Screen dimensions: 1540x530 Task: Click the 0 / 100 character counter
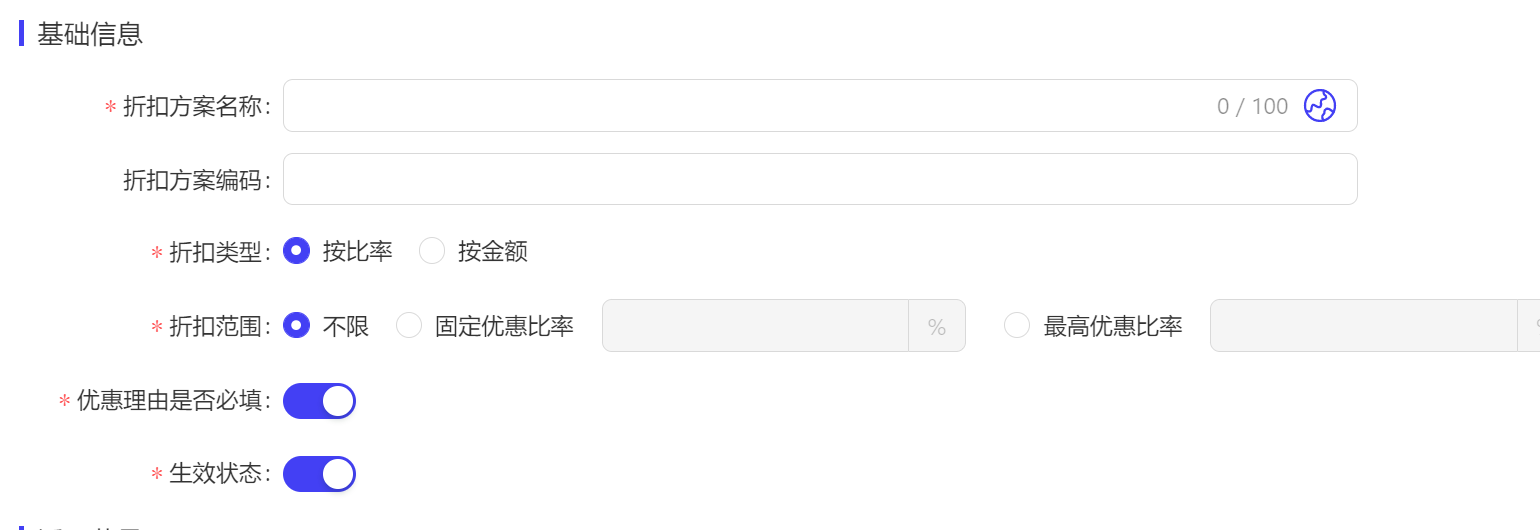coord(1253,106)
